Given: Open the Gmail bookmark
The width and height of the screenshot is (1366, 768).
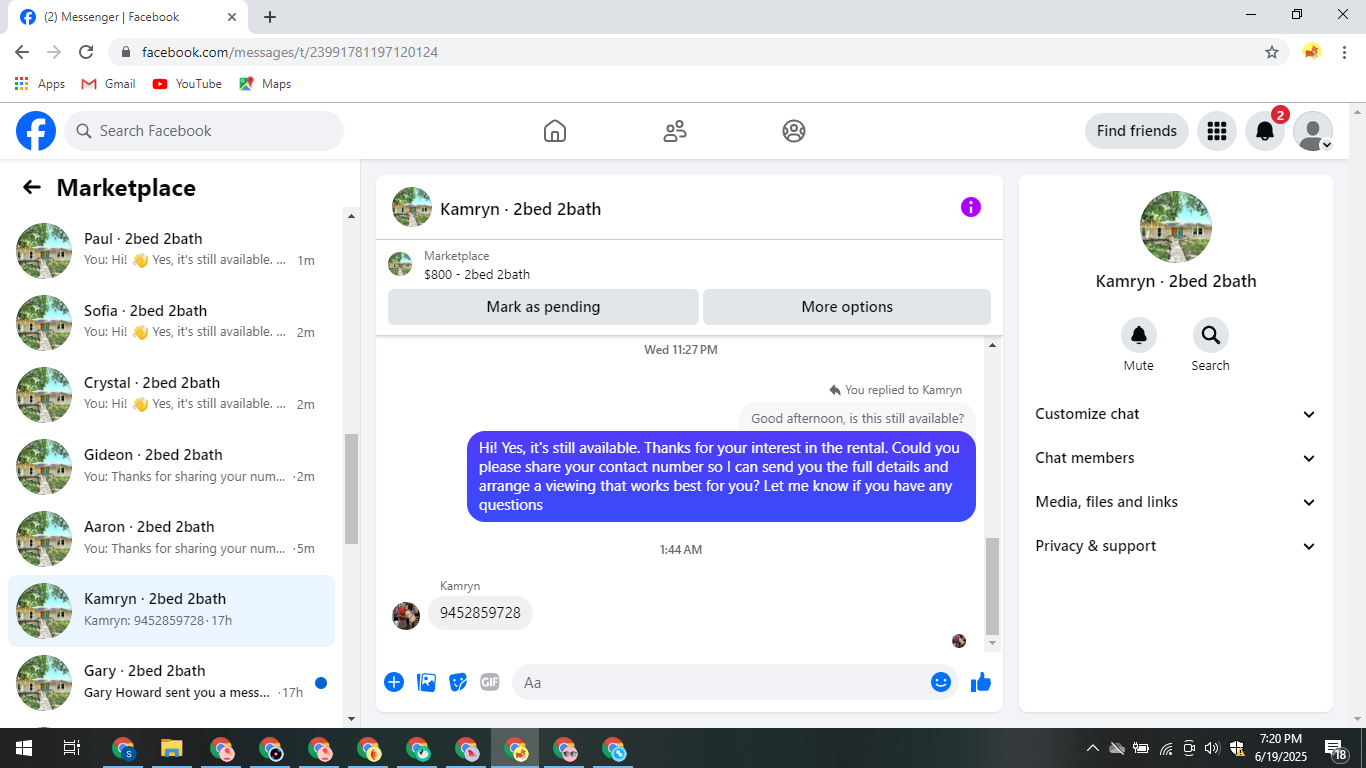Looking at the screenshot, I should point(108,84).
